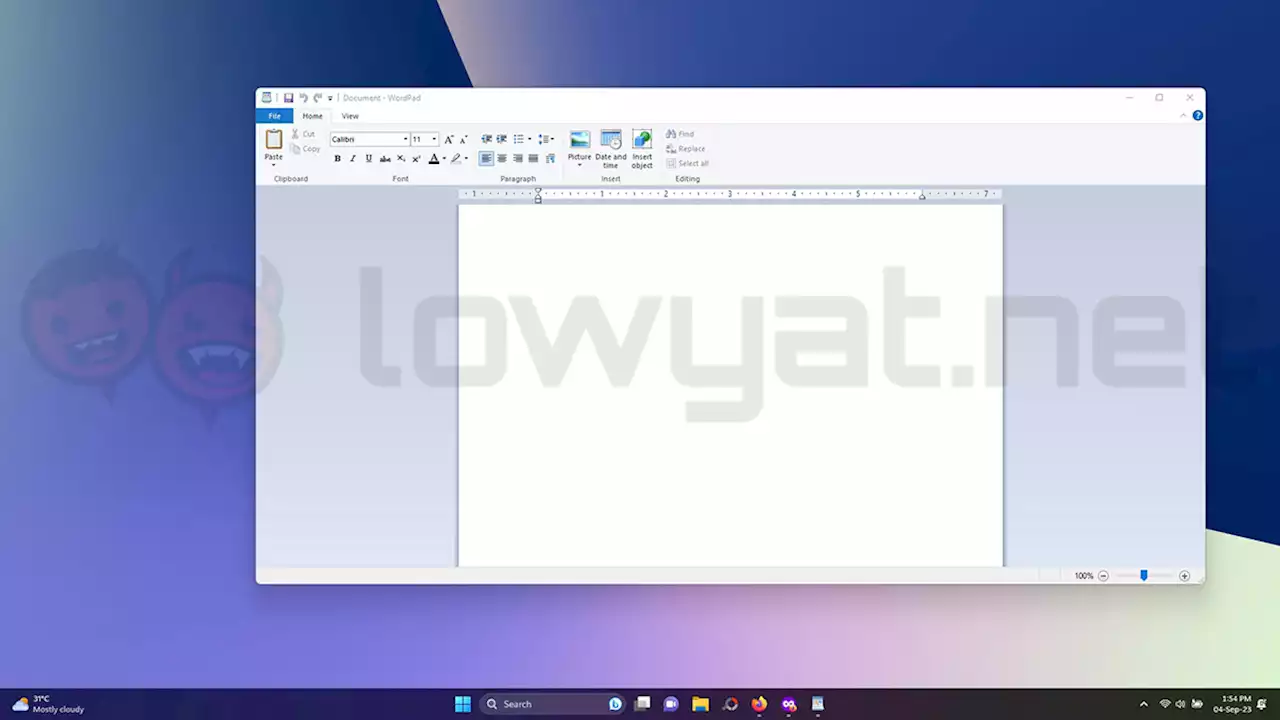The width and height of the screenshot is (1280, 720).
Task: Click the Replace button
Action: pos(685,149)
